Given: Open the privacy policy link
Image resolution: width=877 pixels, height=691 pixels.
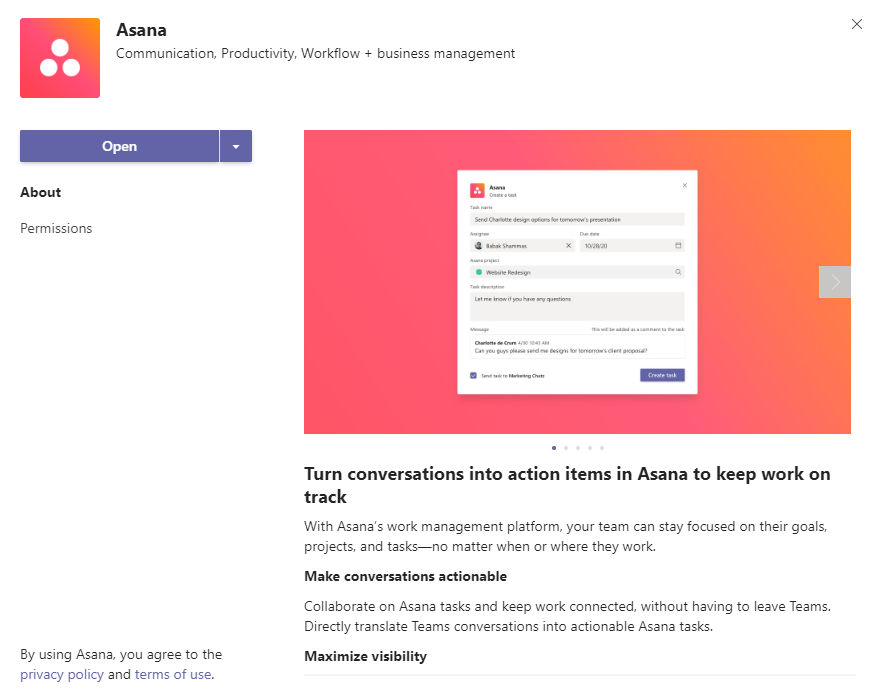Looking at the screenshot, I should 62,674.
